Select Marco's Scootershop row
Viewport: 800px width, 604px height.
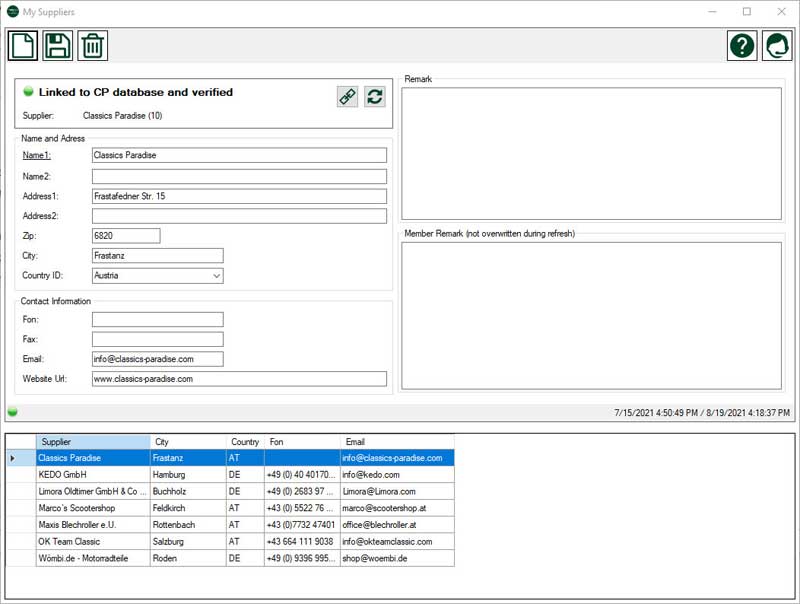(x=230, y=508)
